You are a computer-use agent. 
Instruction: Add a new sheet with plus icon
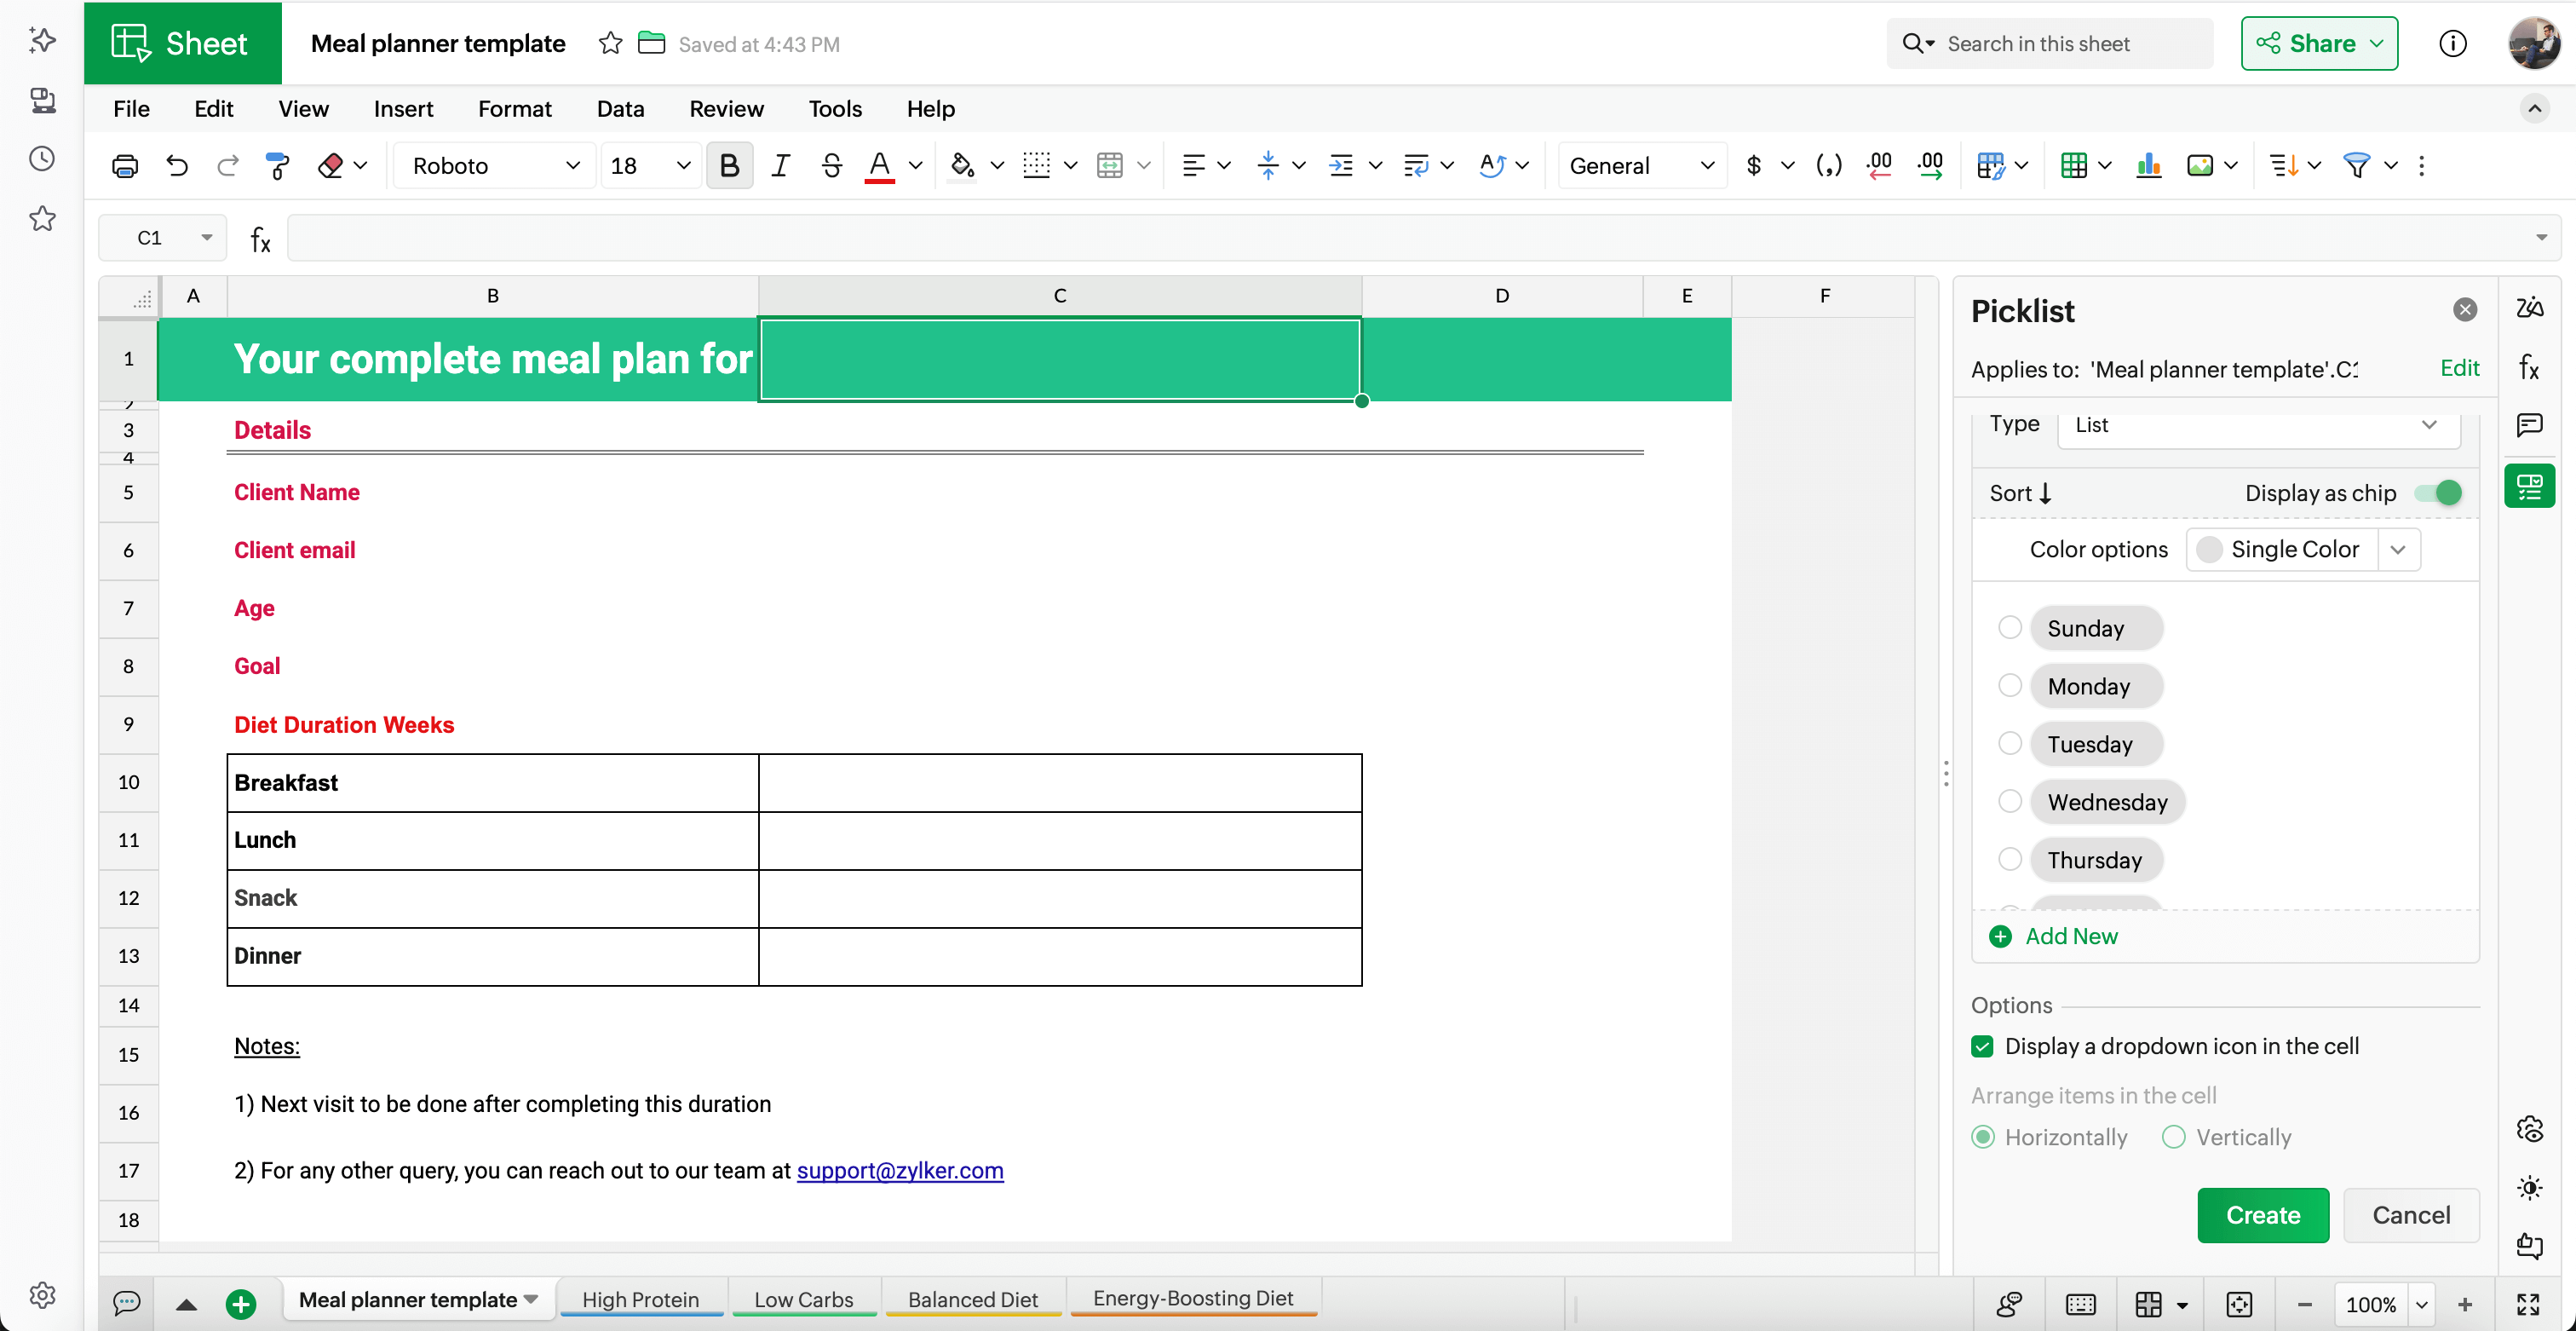(241, 1304)
